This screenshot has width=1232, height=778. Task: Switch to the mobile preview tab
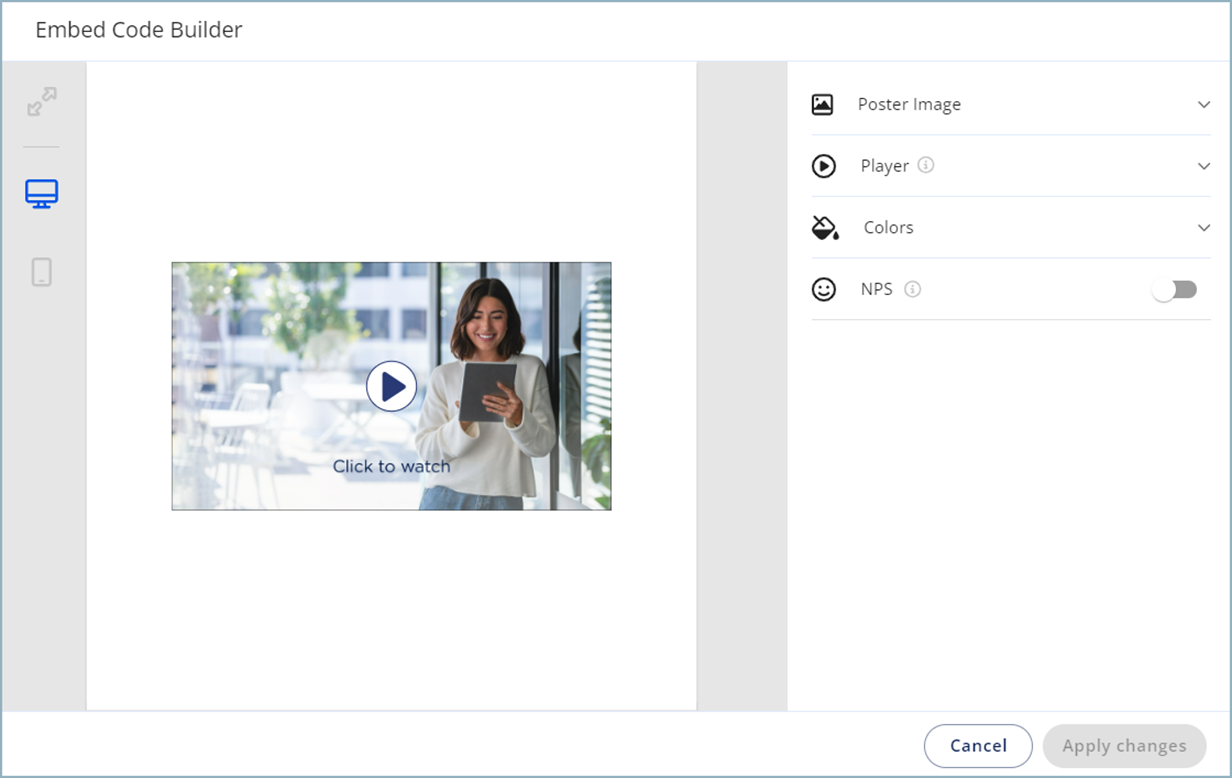pyautogui.click(x=41, y=271)
